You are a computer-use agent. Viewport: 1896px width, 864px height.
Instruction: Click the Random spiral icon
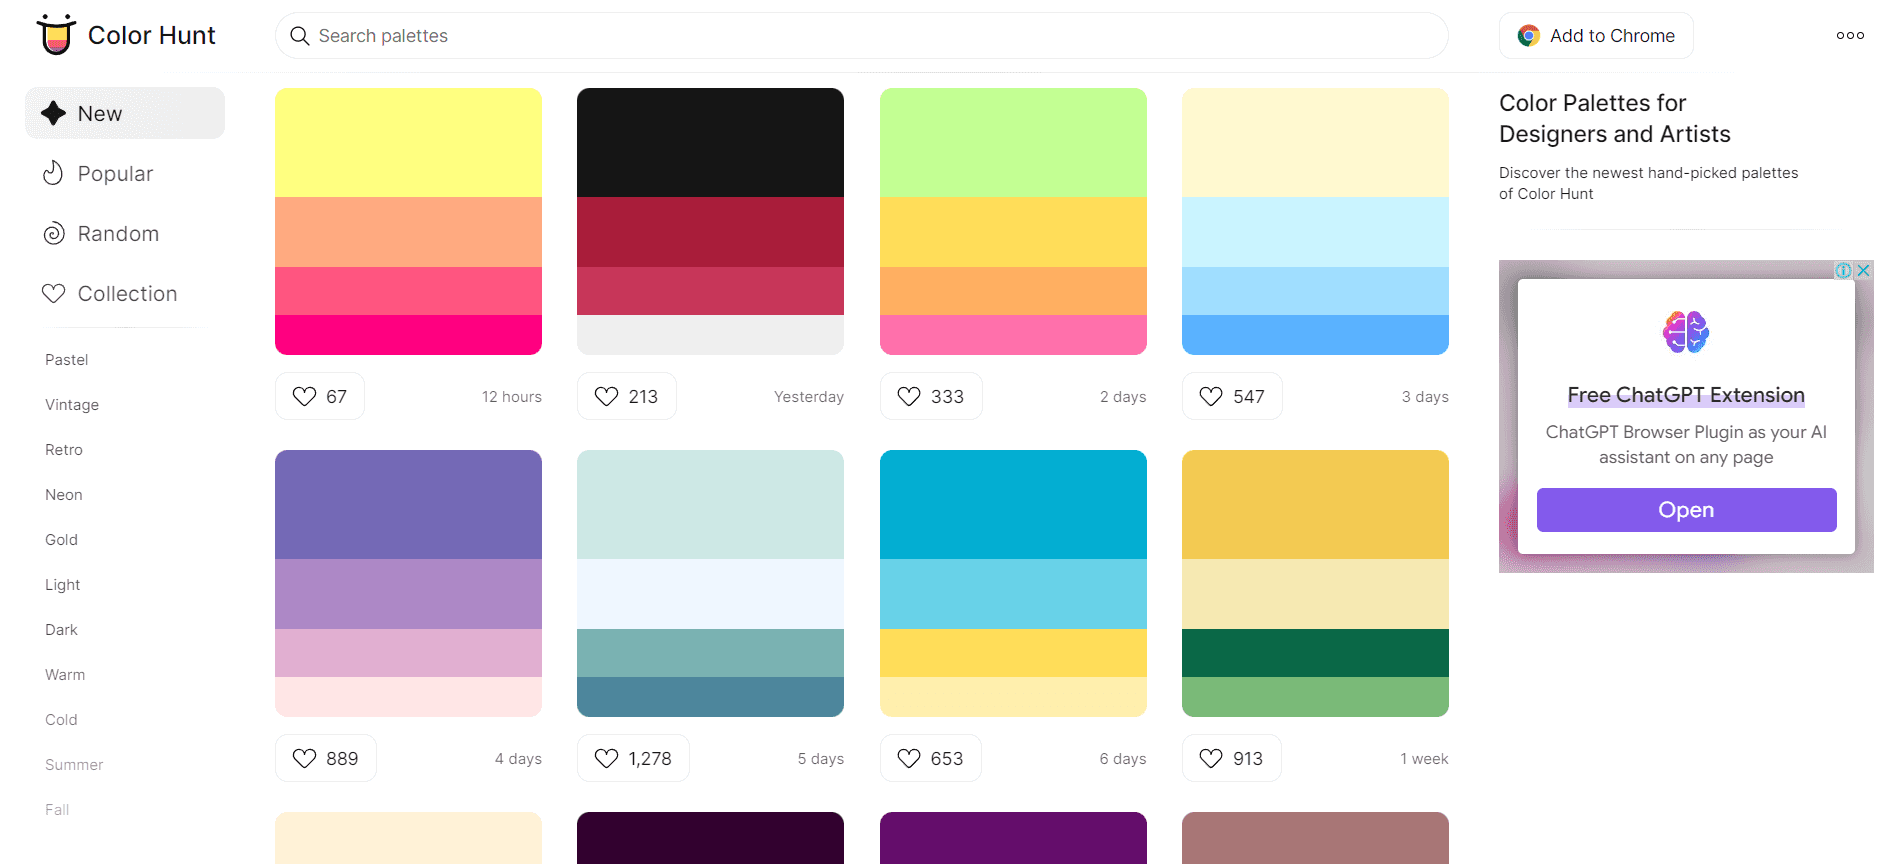coord(53,233)
